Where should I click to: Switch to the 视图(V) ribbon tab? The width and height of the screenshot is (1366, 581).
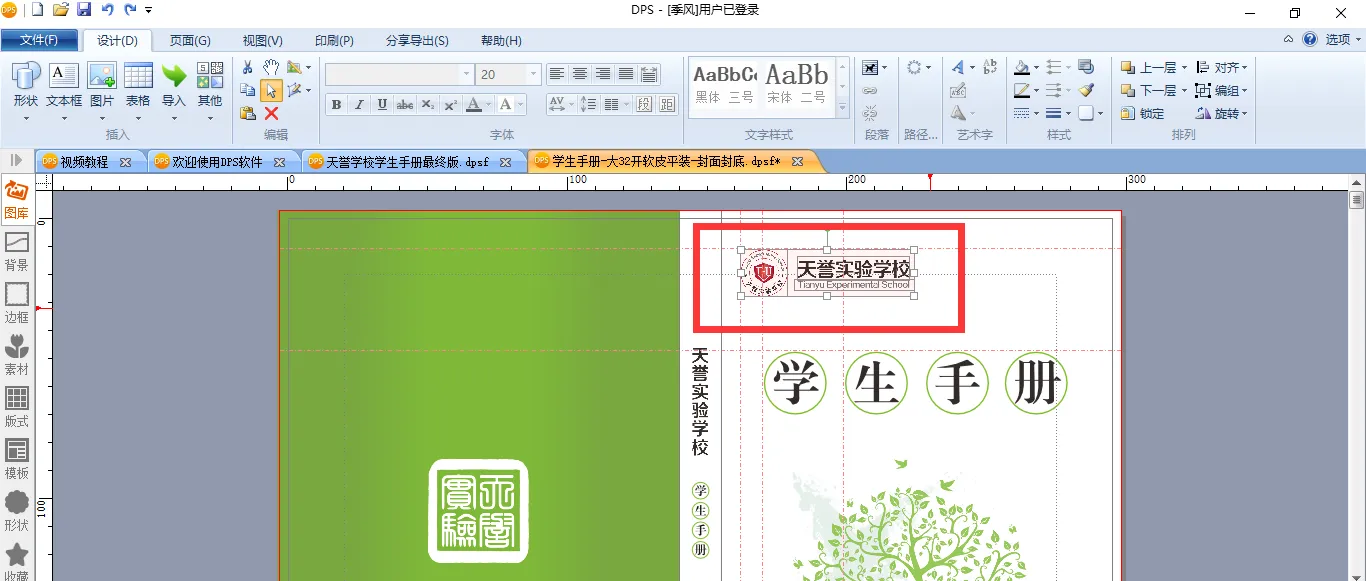tap(263, 40)
